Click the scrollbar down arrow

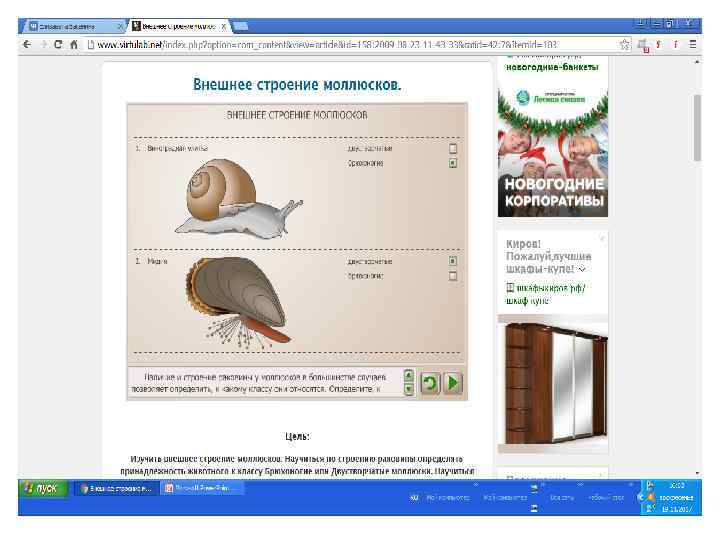(x=697, y=473)
